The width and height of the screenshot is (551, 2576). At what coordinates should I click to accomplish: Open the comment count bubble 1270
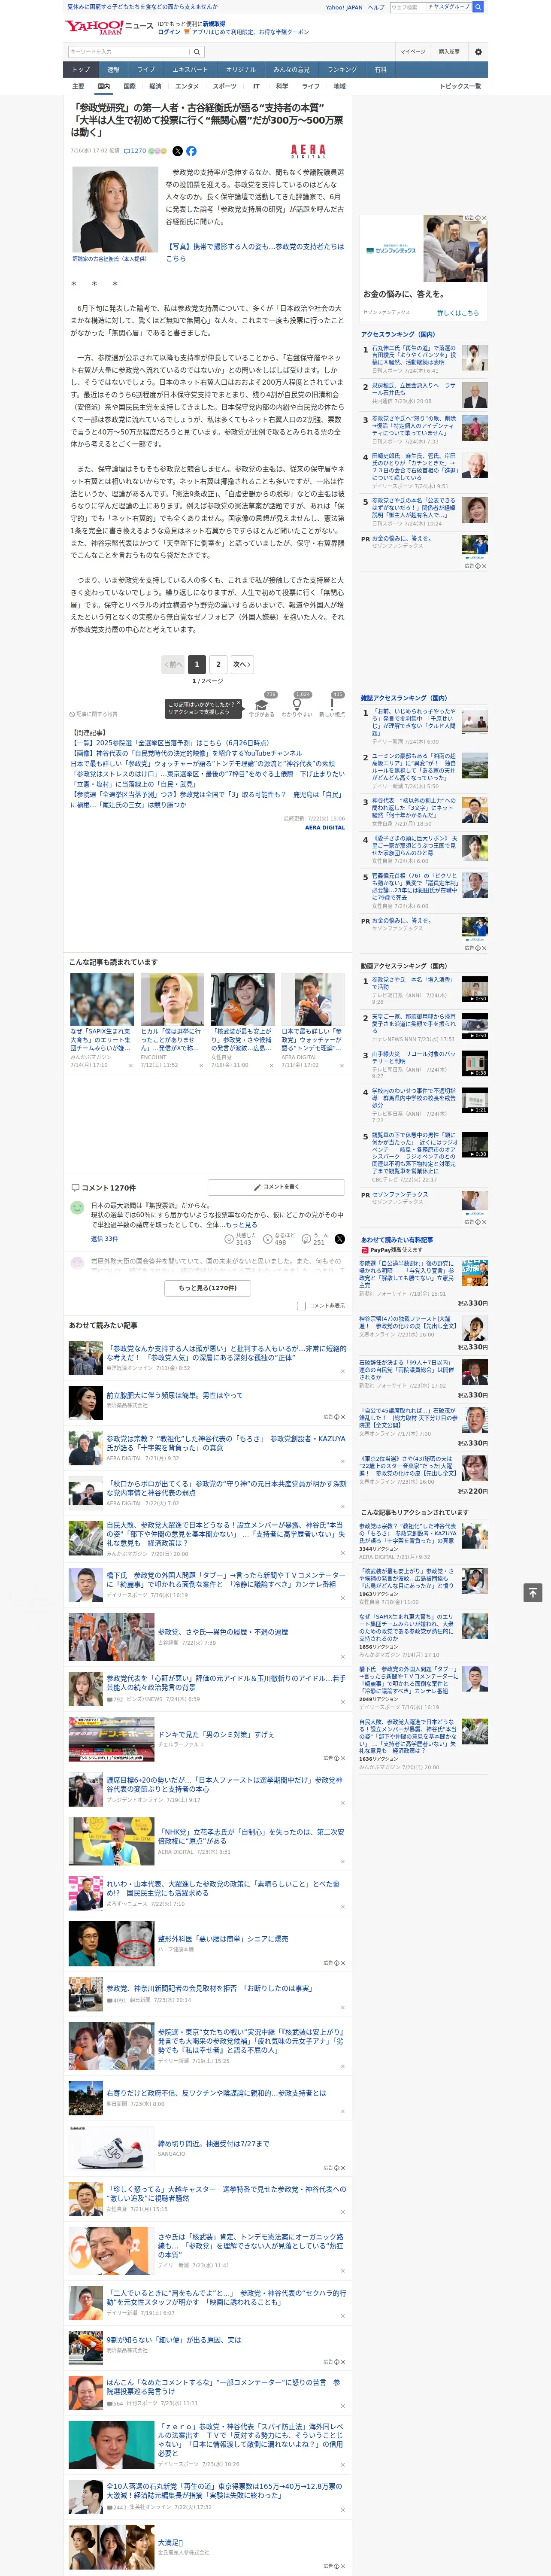point(135,151)
